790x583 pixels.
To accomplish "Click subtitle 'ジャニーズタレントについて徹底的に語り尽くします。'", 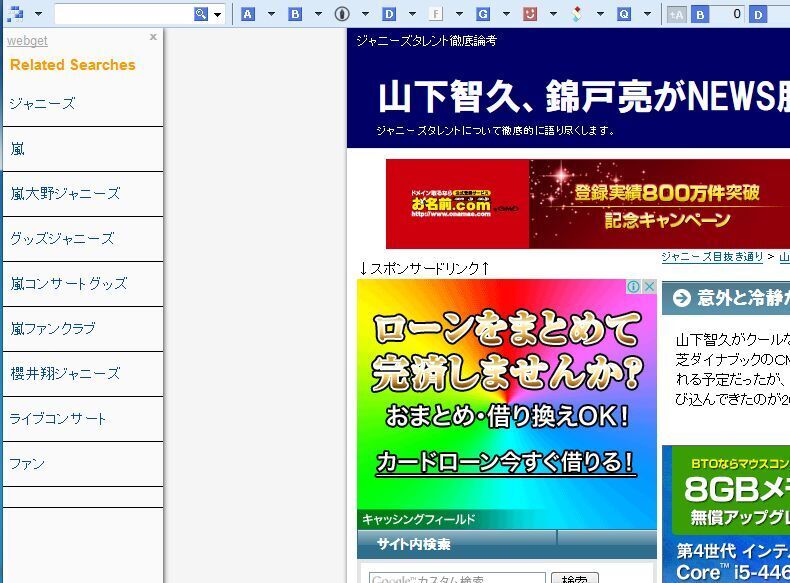I will pyautogui.click(x=496, y=131).
